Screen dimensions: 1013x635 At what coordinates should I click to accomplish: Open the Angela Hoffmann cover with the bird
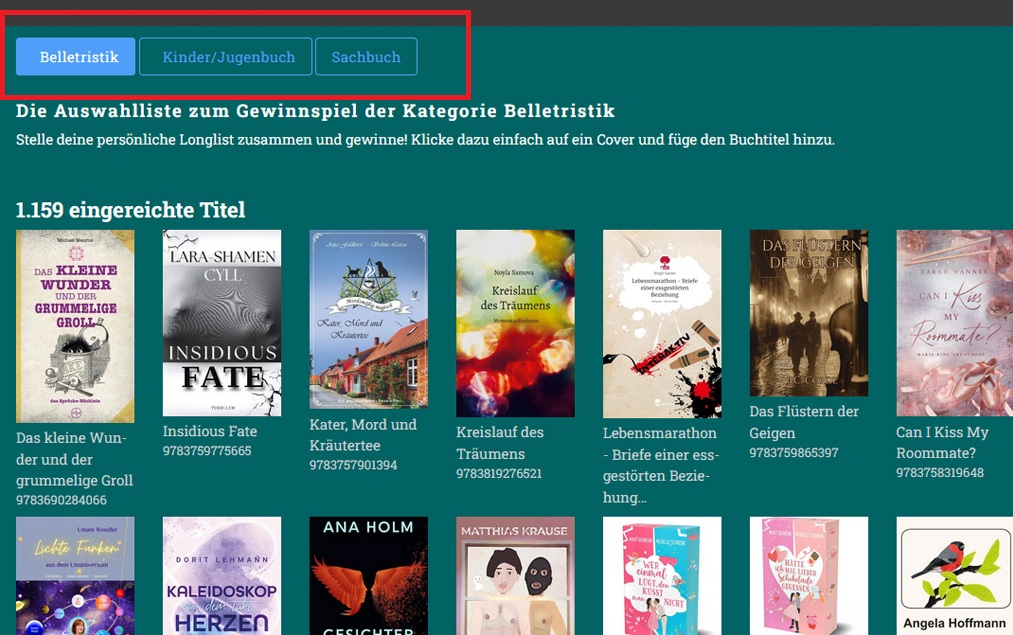pos(954,576)
